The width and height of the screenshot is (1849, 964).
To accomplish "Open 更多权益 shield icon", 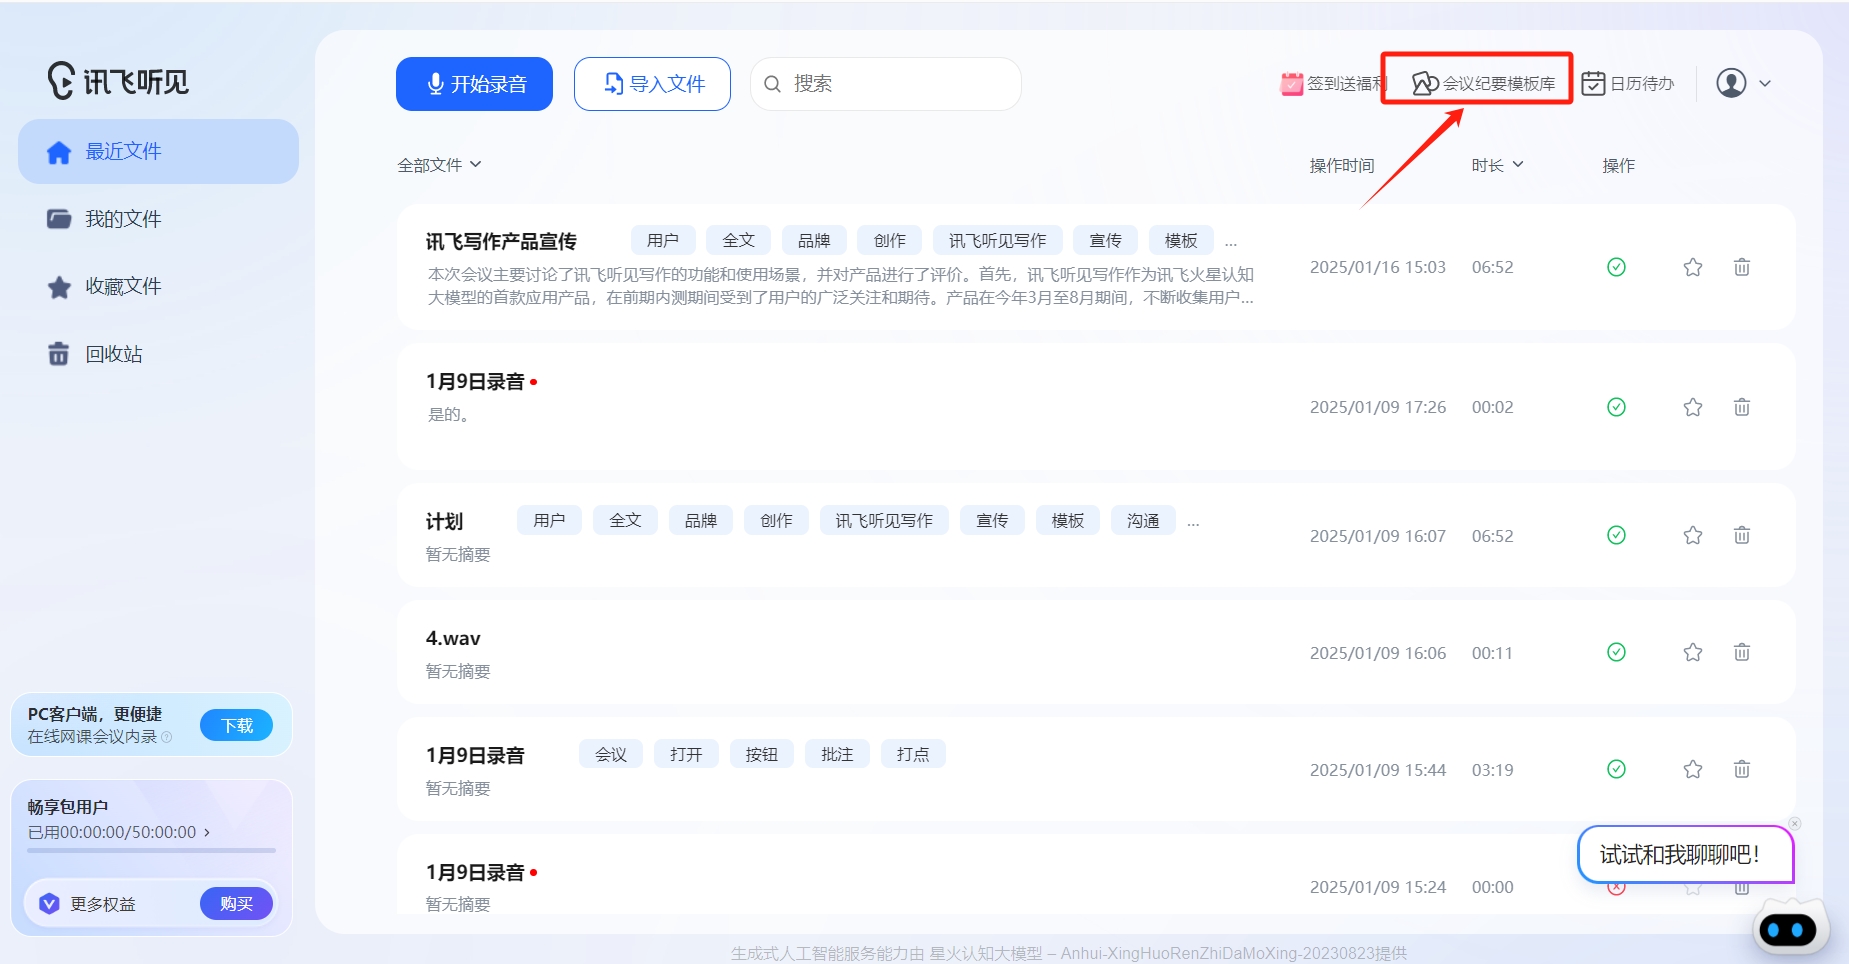I will coord(49,904).
